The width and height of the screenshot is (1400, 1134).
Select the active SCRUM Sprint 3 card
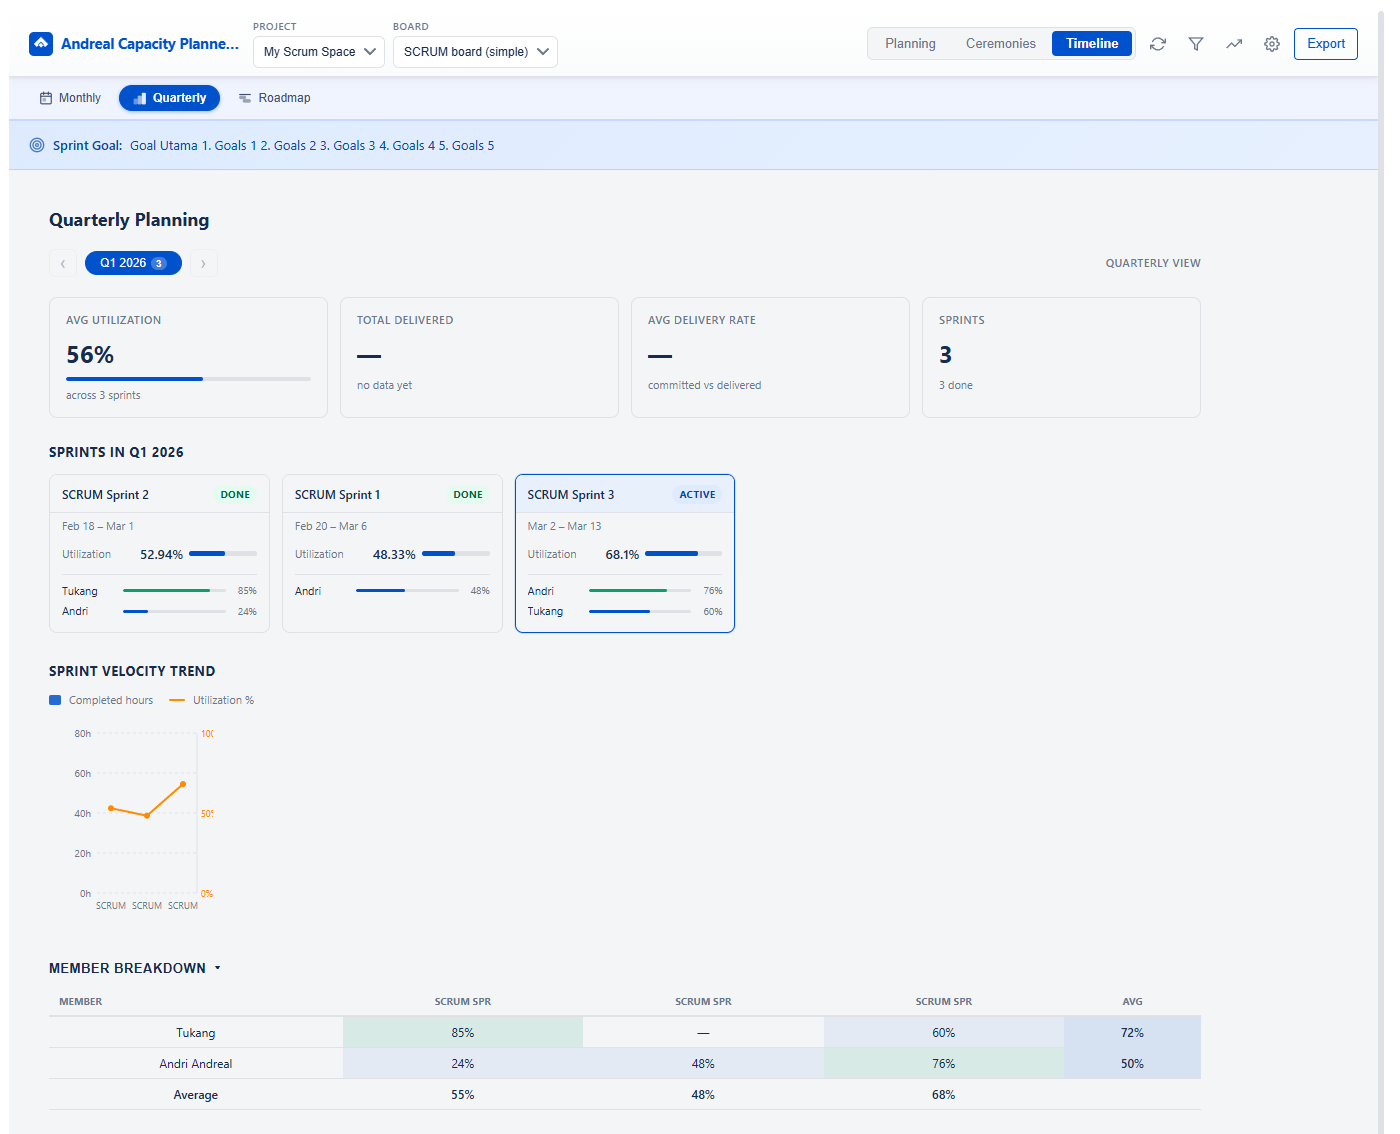coord(624,554)
